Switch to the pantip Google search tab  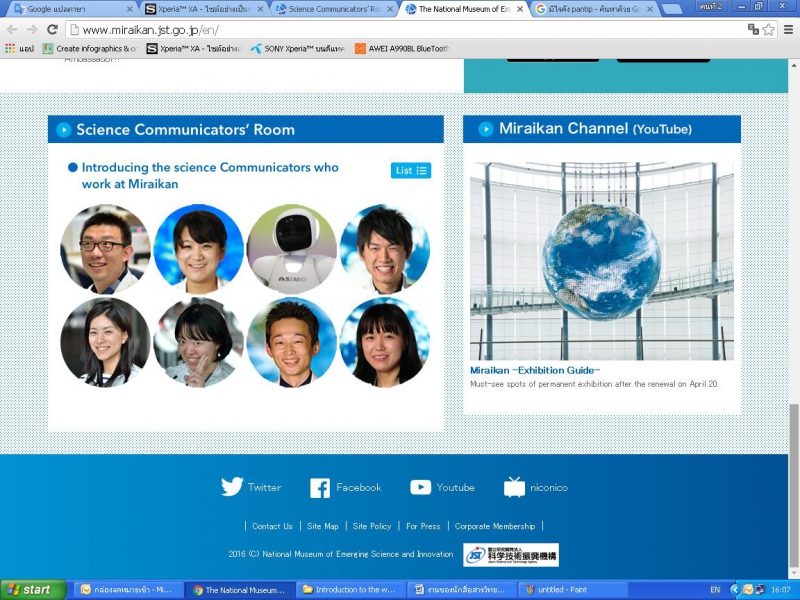pyautogui.click(x=594, y=9)
